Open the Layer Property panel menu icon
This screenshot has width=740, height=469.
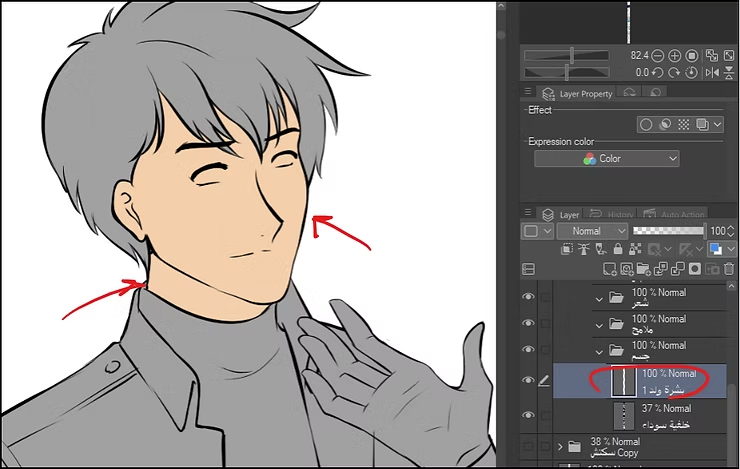[x=528, y=91]
